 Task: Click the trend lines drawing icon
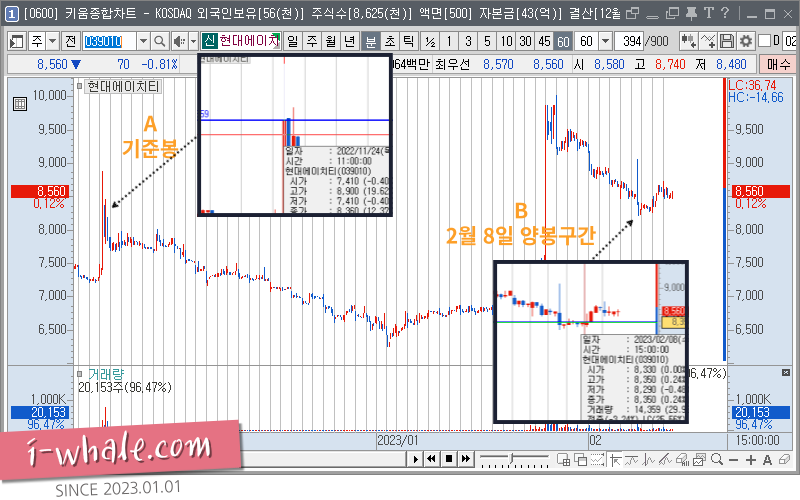(x=665, y=460)
